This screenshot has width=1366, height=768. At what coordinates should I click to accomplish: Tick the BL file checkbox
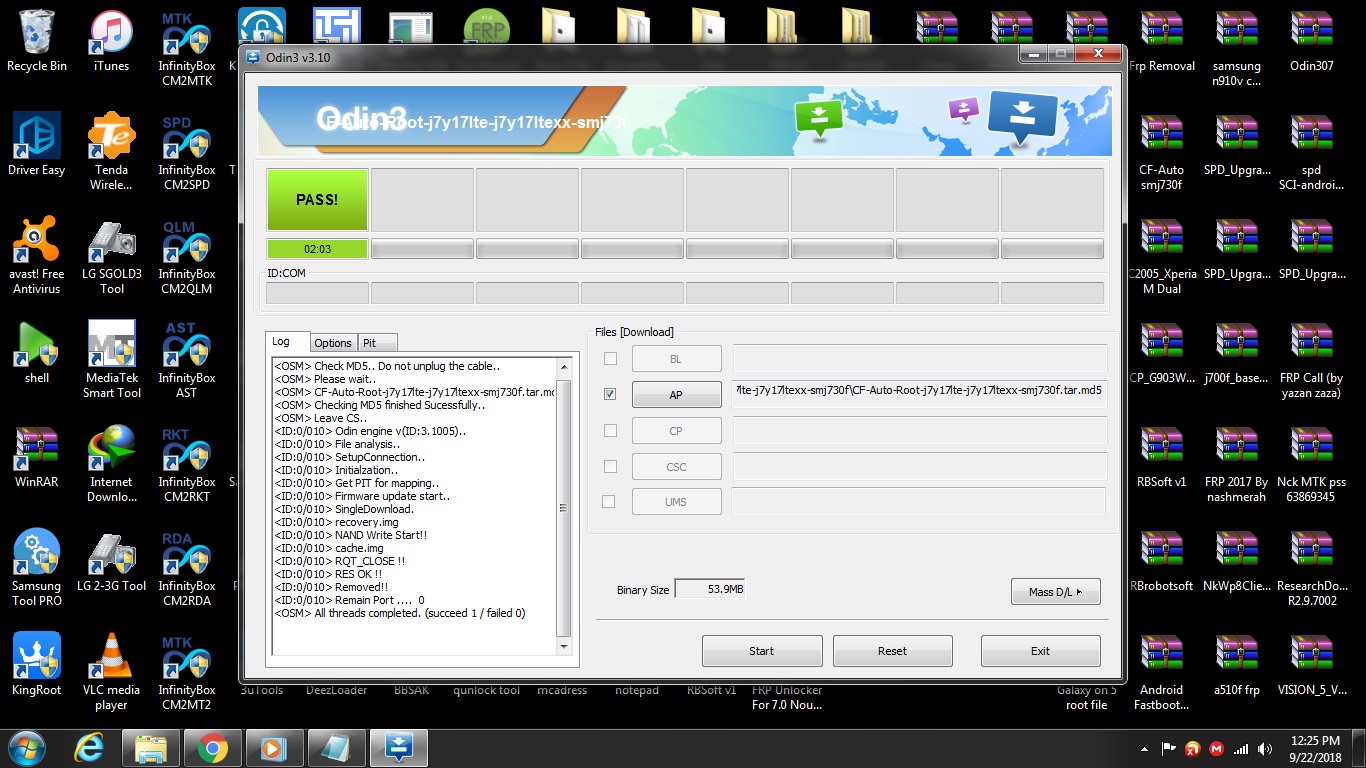[x=610, y=358]
